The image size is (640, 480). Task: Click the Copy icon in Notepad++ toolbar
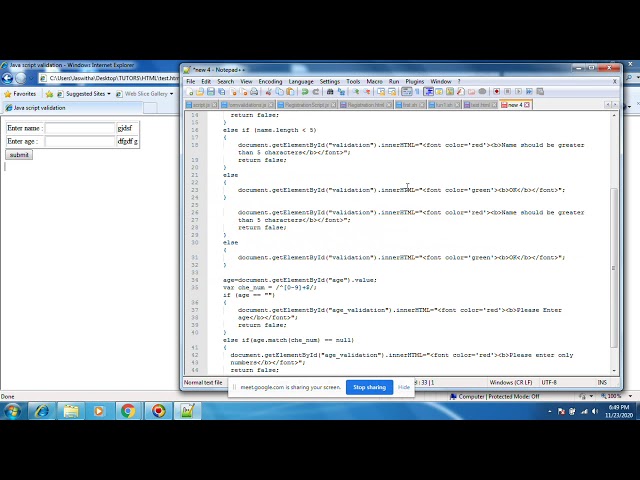[280, 92]
